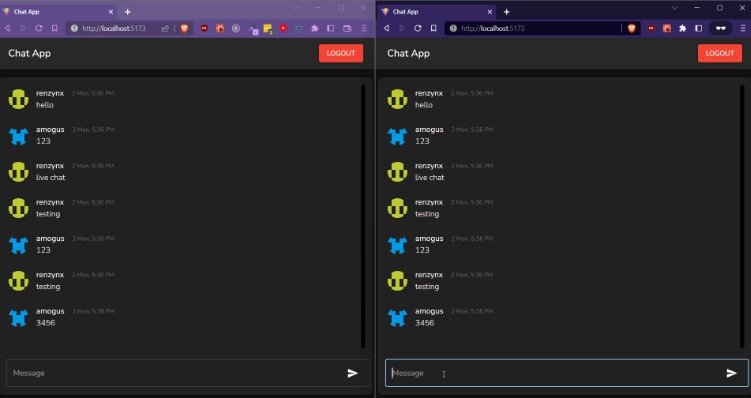Click the private window glasses icon in the right window
The height and width of the screenshot is (398, 751).
pos(720,28)
